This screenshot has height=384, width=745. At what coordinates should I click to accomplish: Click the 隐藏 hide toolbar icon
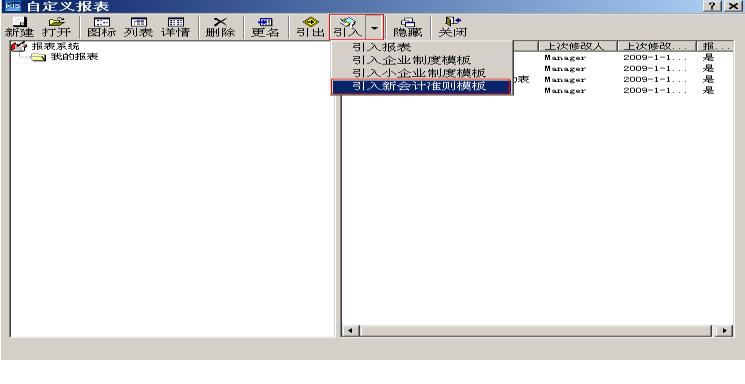coord(407,27)
